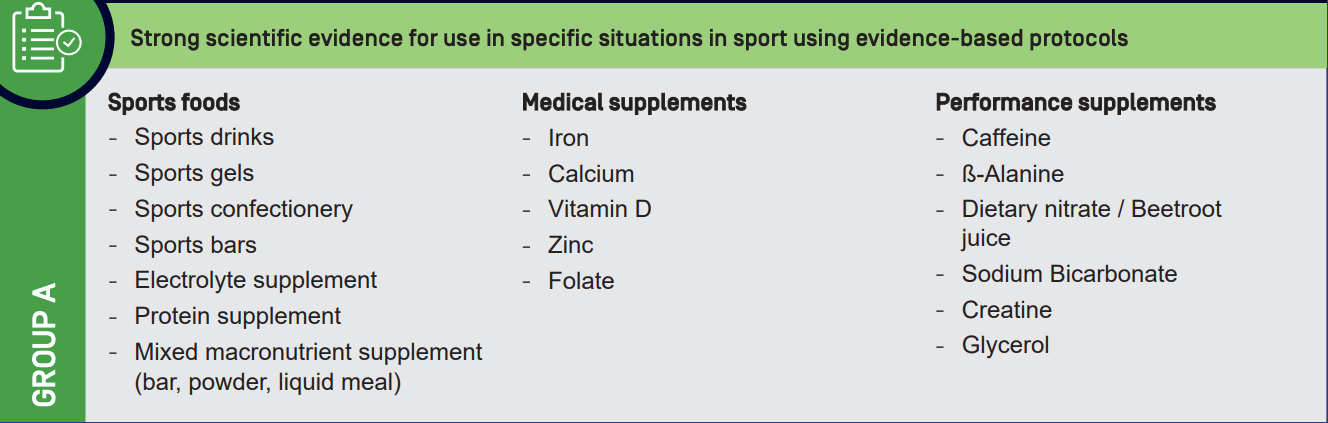This screenshot has width=1328, height=423.
Task: Click the Electrolyte supplement item
Action: click(x=256, y=281)
